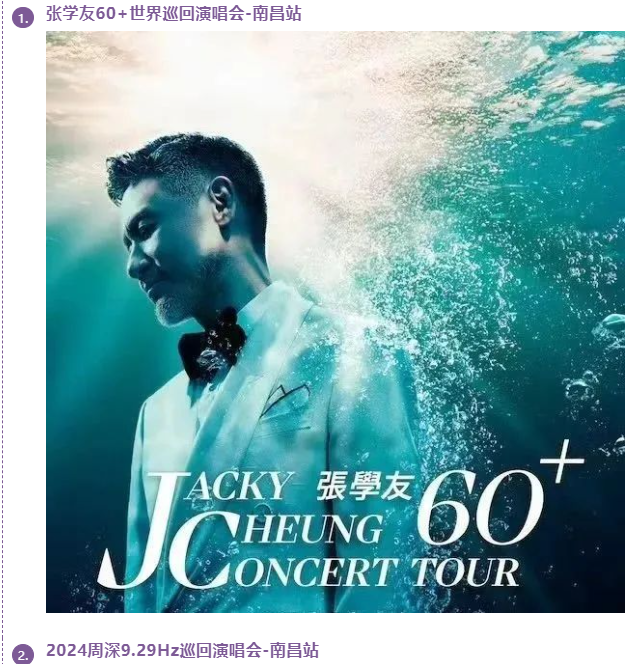Click the word HEUNG on the poster
Screen dimensions: 628x664
313,529
